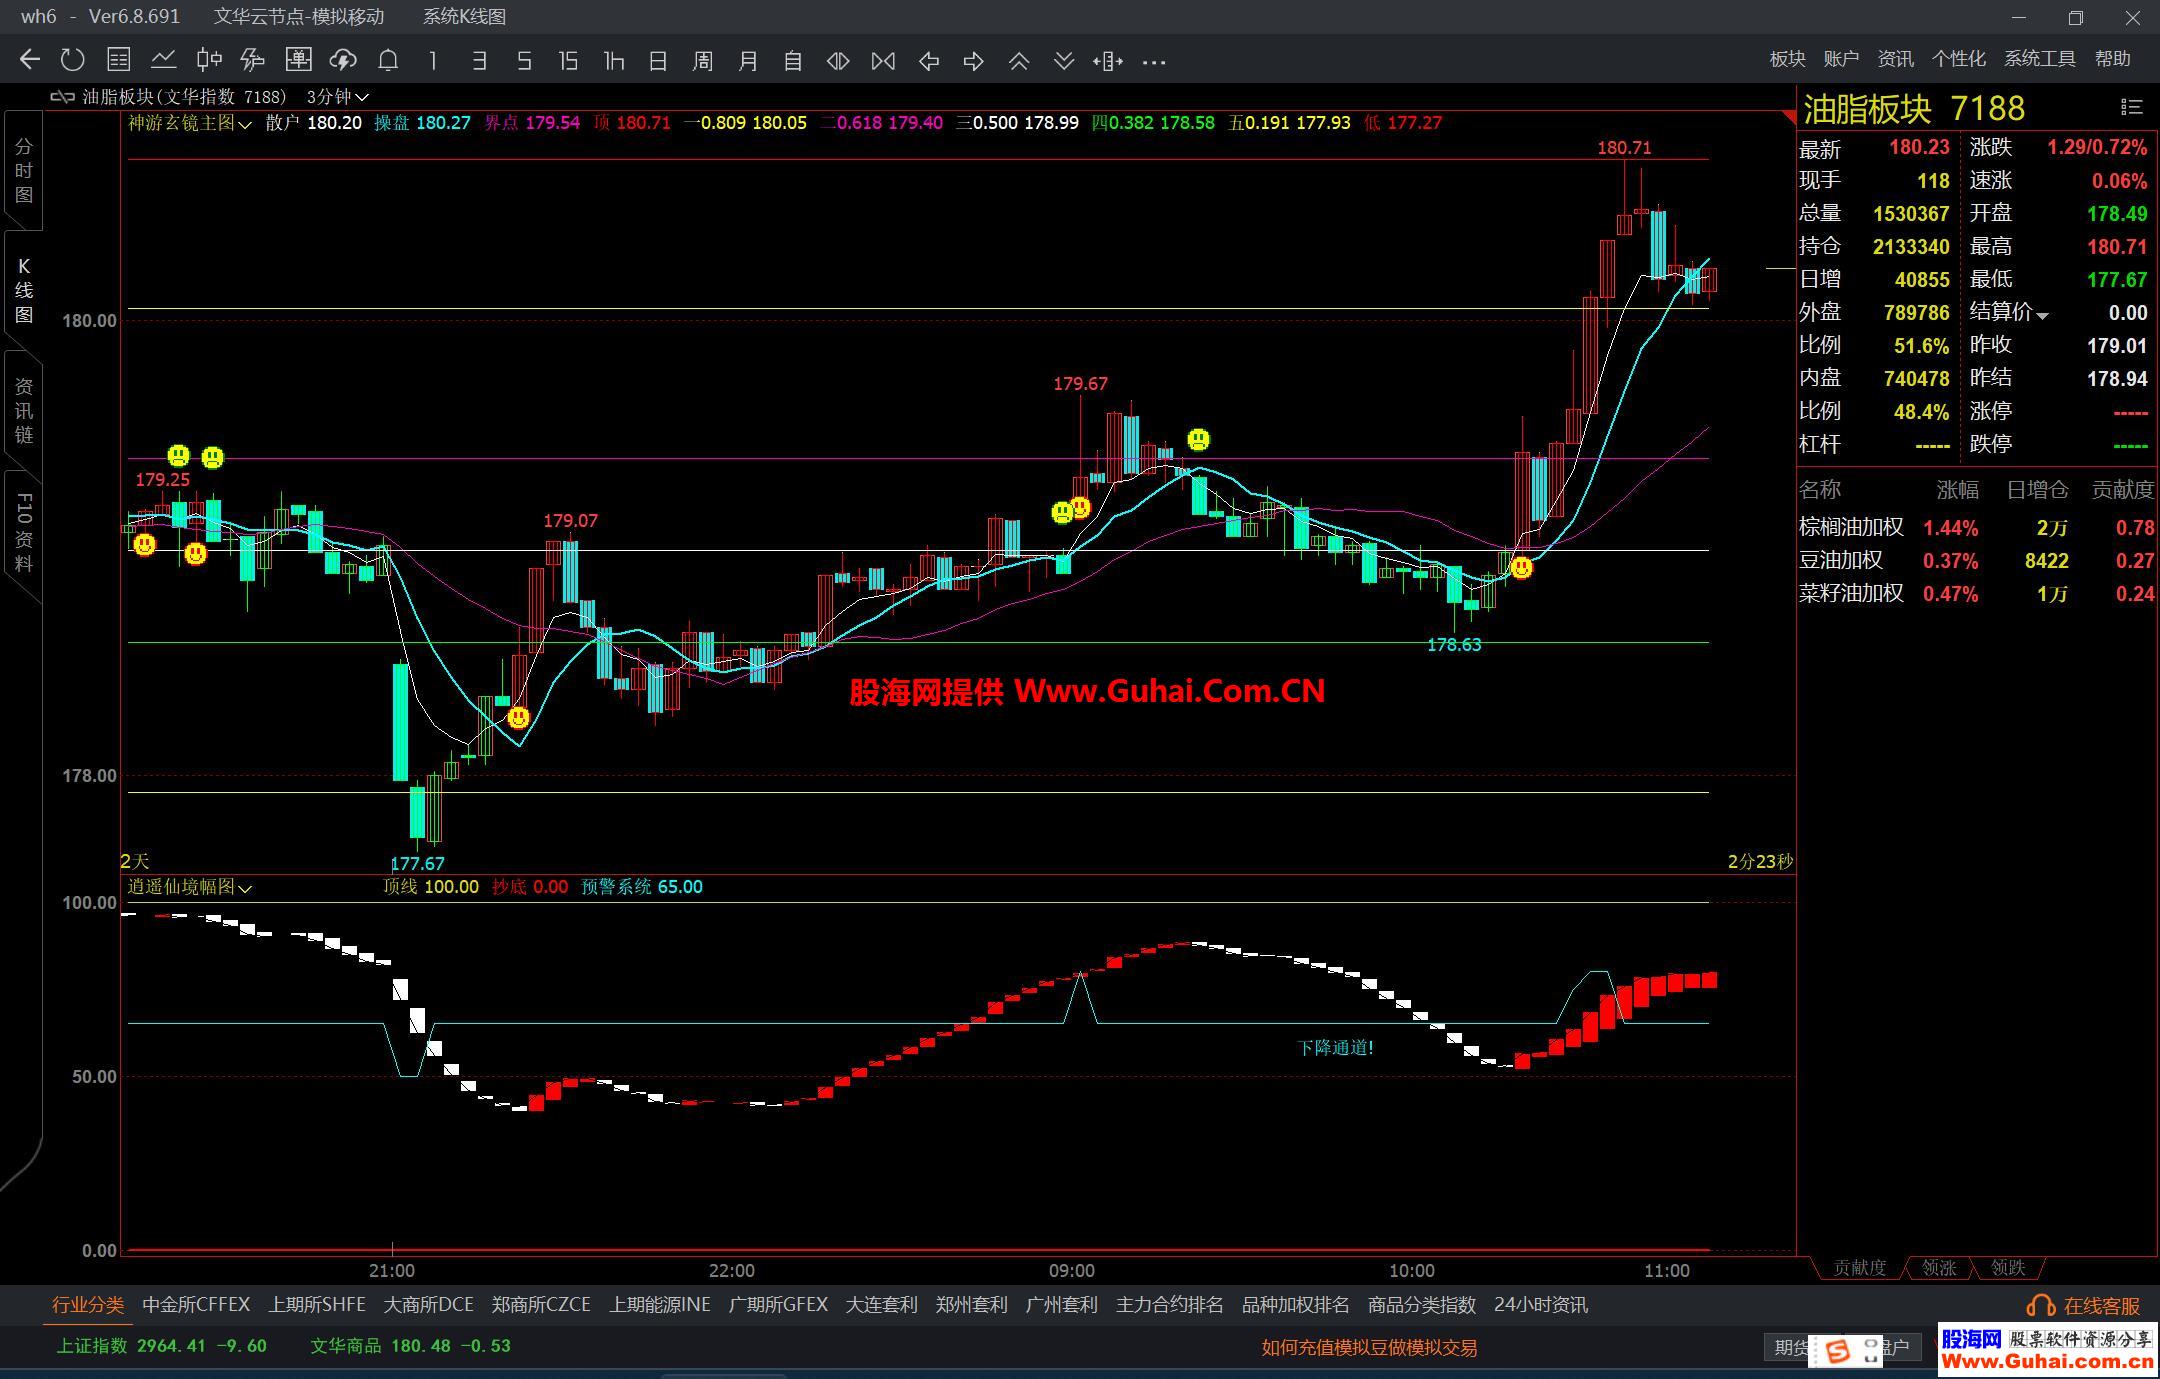
Task: Select the 1h hourly period button
Action: click(x=614, y=61)
